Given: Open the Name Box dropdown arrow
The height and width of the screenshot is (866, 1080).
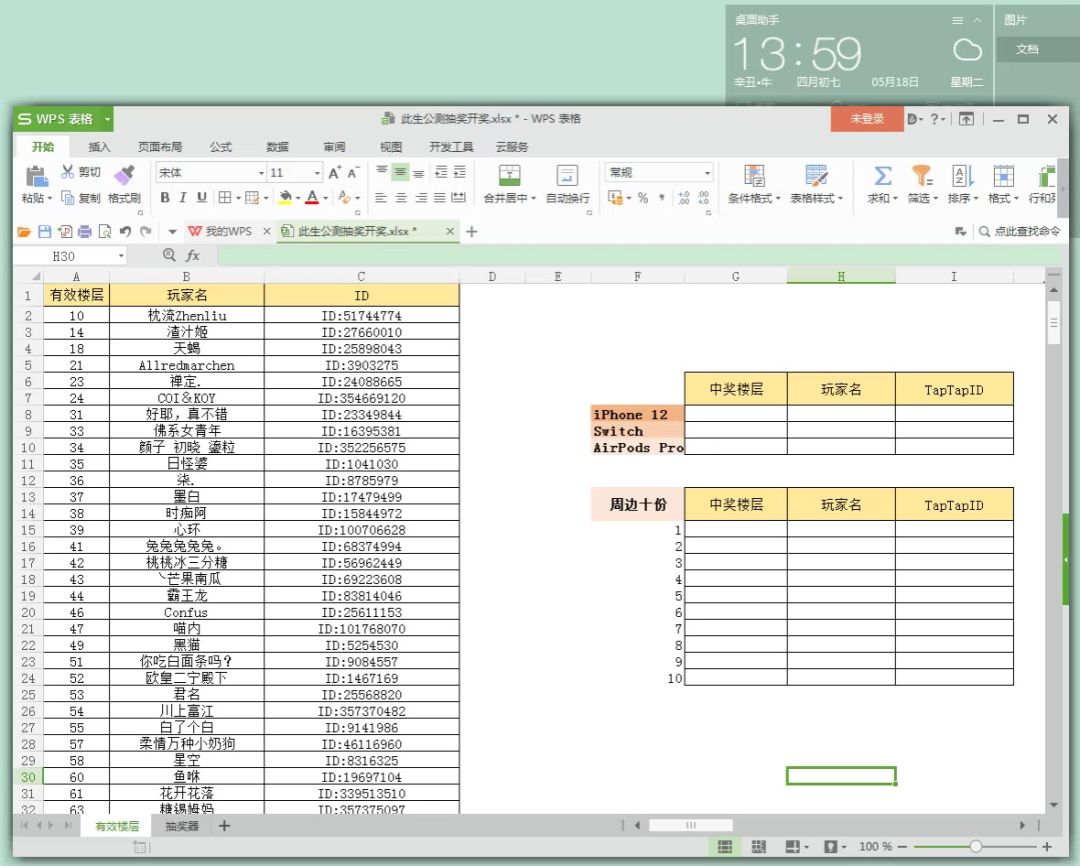Looking at the screenshot, I should [x=121, y=256].
